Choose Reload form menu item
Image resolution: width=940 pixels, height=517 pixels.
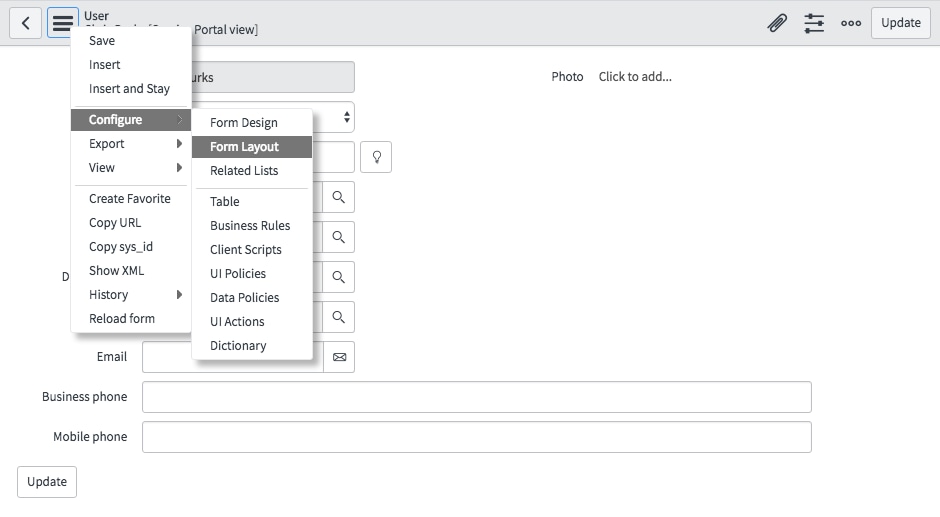click(x=131, y=318)
